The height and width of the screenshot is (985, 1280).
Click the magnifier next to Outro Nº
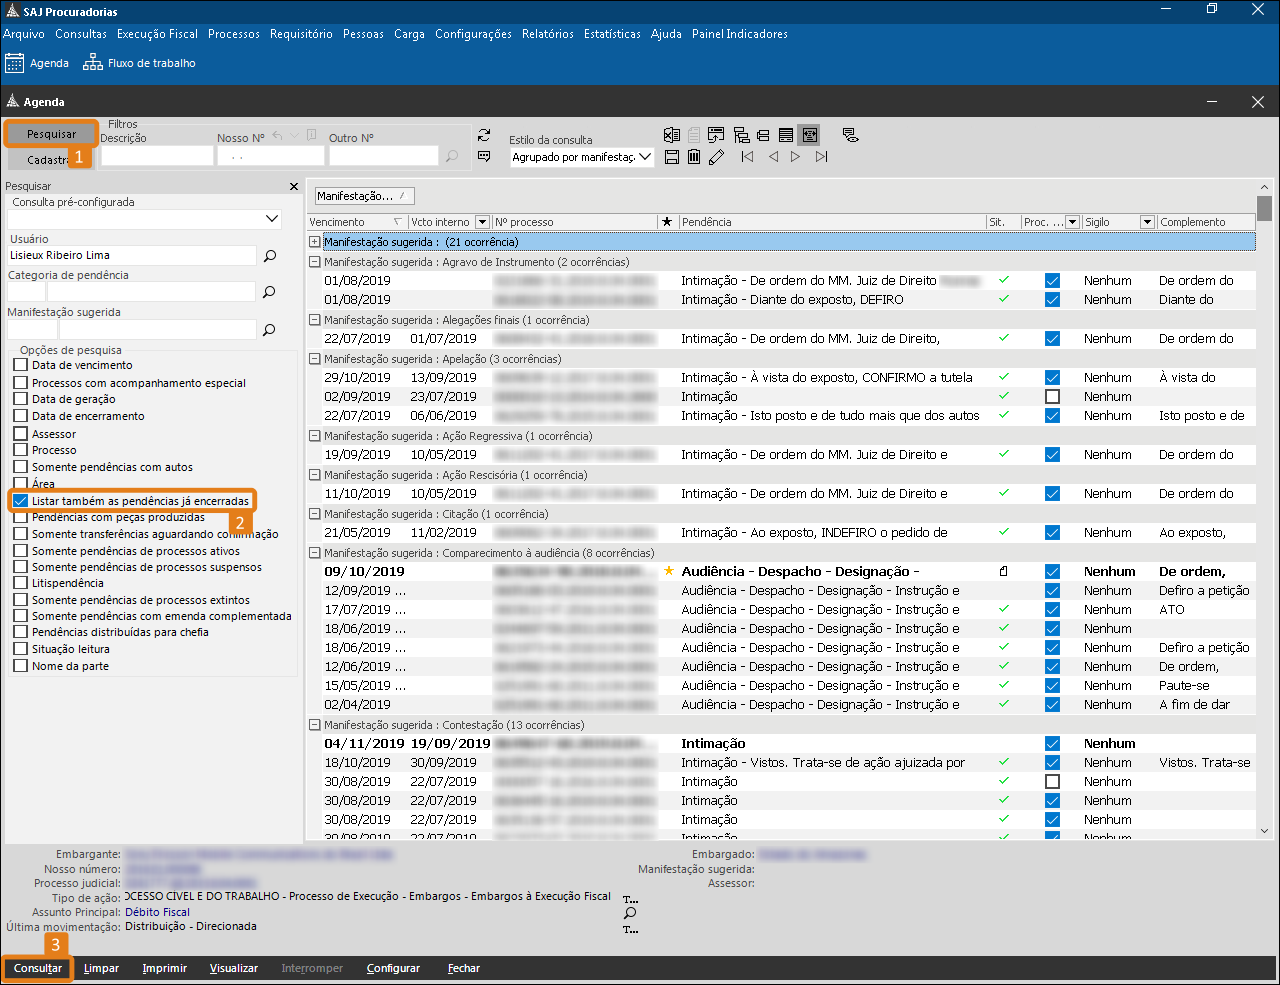(452, 156)
